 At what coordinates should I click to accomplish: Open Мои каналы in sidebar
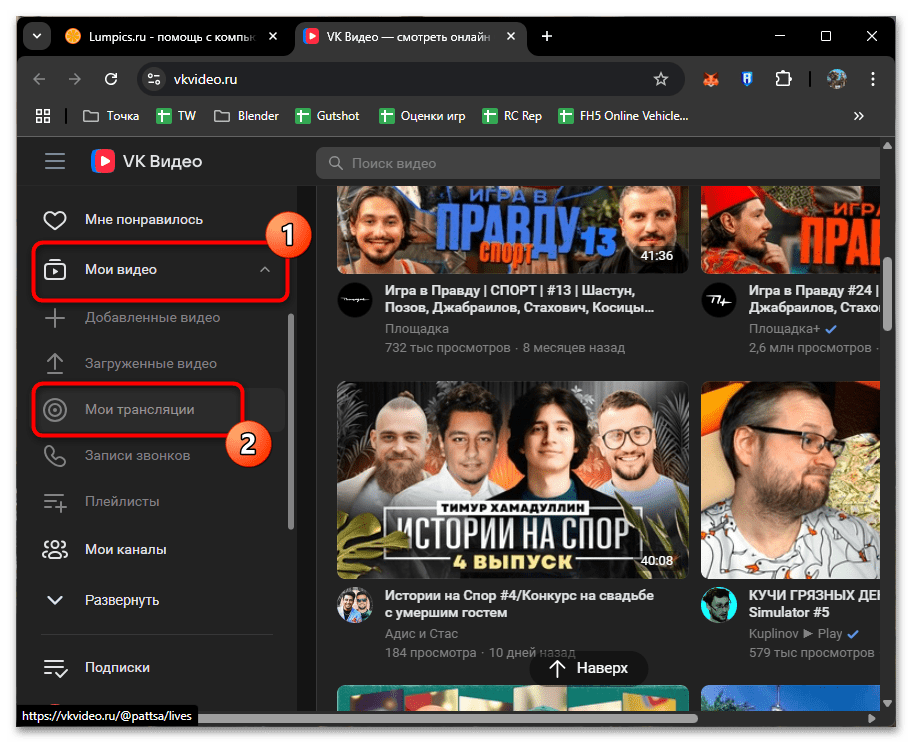(125, 549)
